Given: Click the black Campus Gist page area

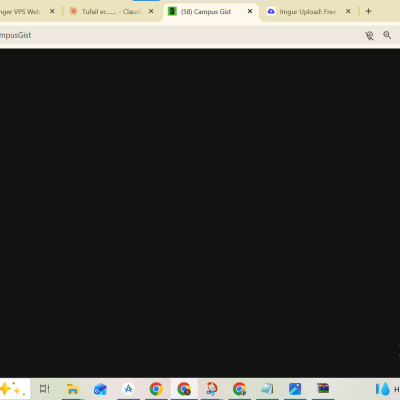Looking at the screenshot, I should (200, 213).
